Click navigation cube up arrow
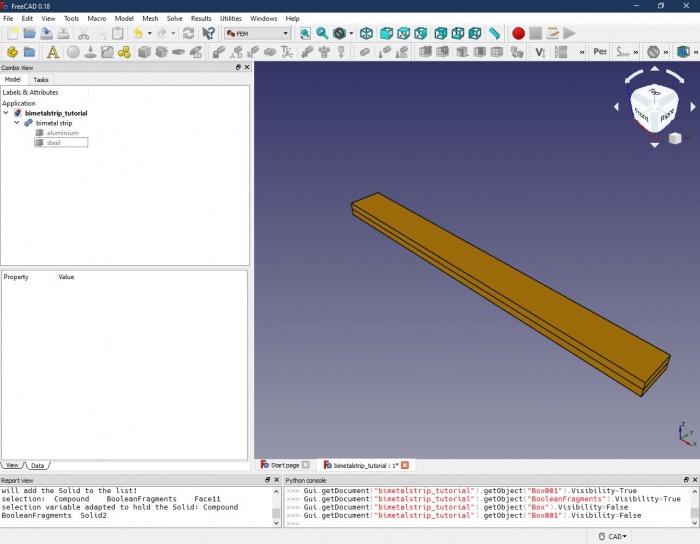 (654, 69)
